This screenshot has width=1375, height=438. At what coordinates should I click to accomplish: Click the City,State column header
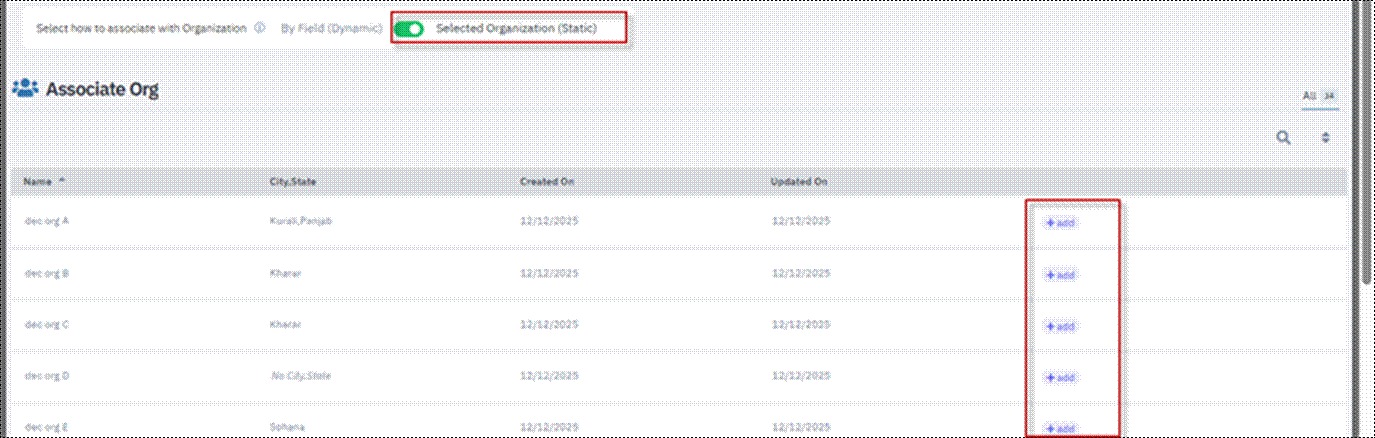294,182
